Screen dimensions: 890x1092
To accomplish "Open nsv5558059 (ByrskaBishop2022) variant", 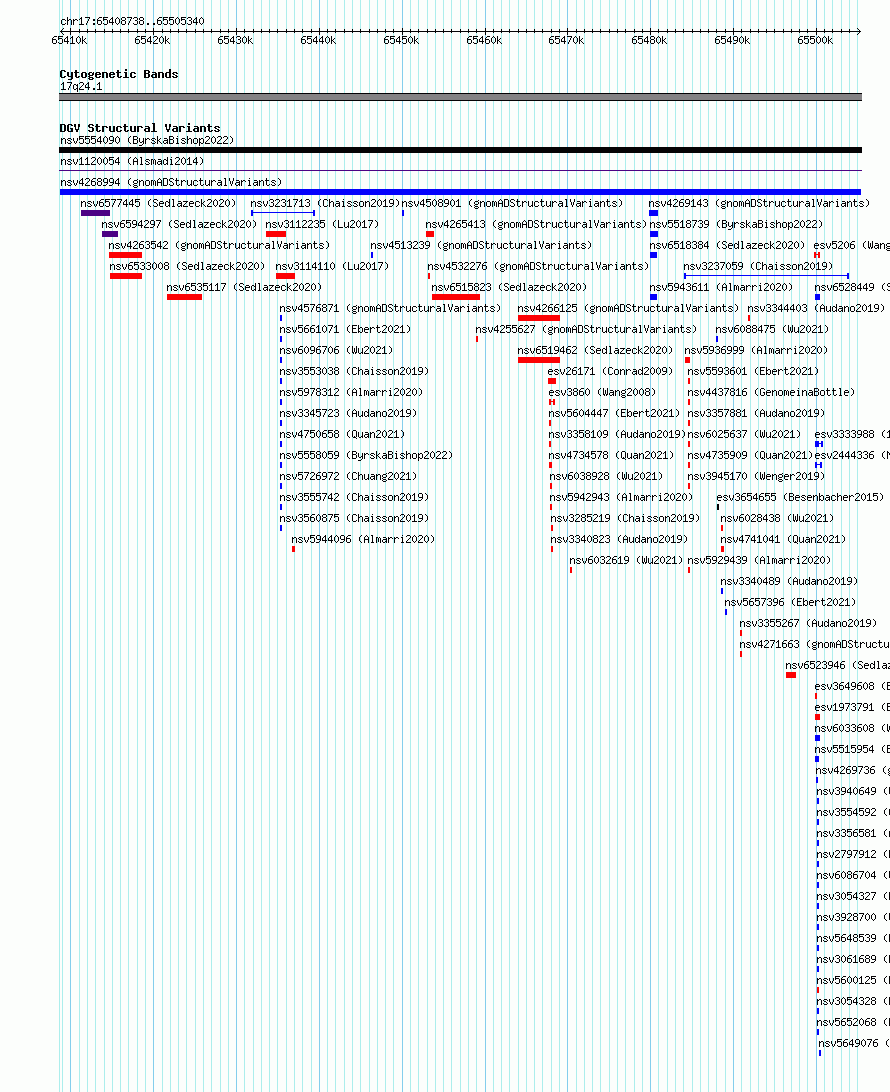I will click(366, 455).
